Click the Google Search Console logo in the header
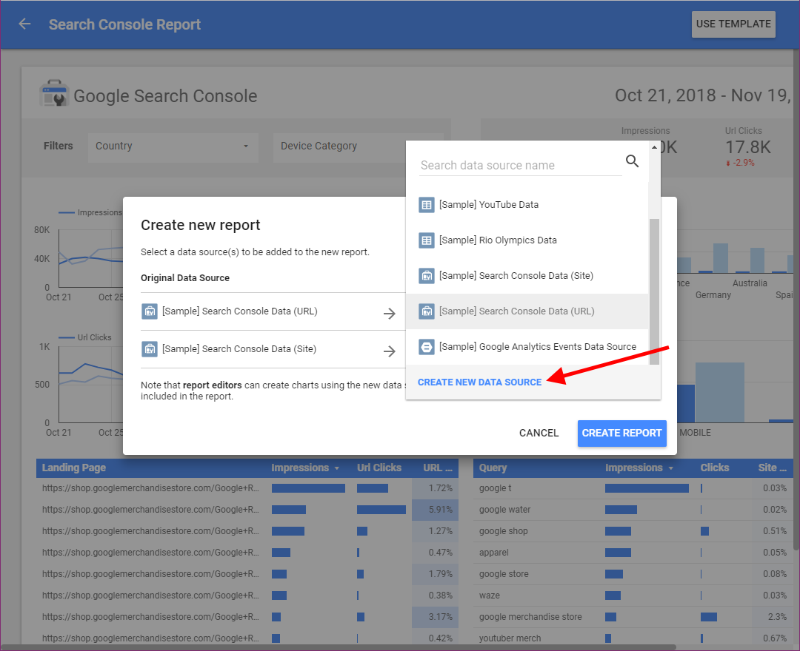This screenshot has height=651, width=800. pos(54,96)
